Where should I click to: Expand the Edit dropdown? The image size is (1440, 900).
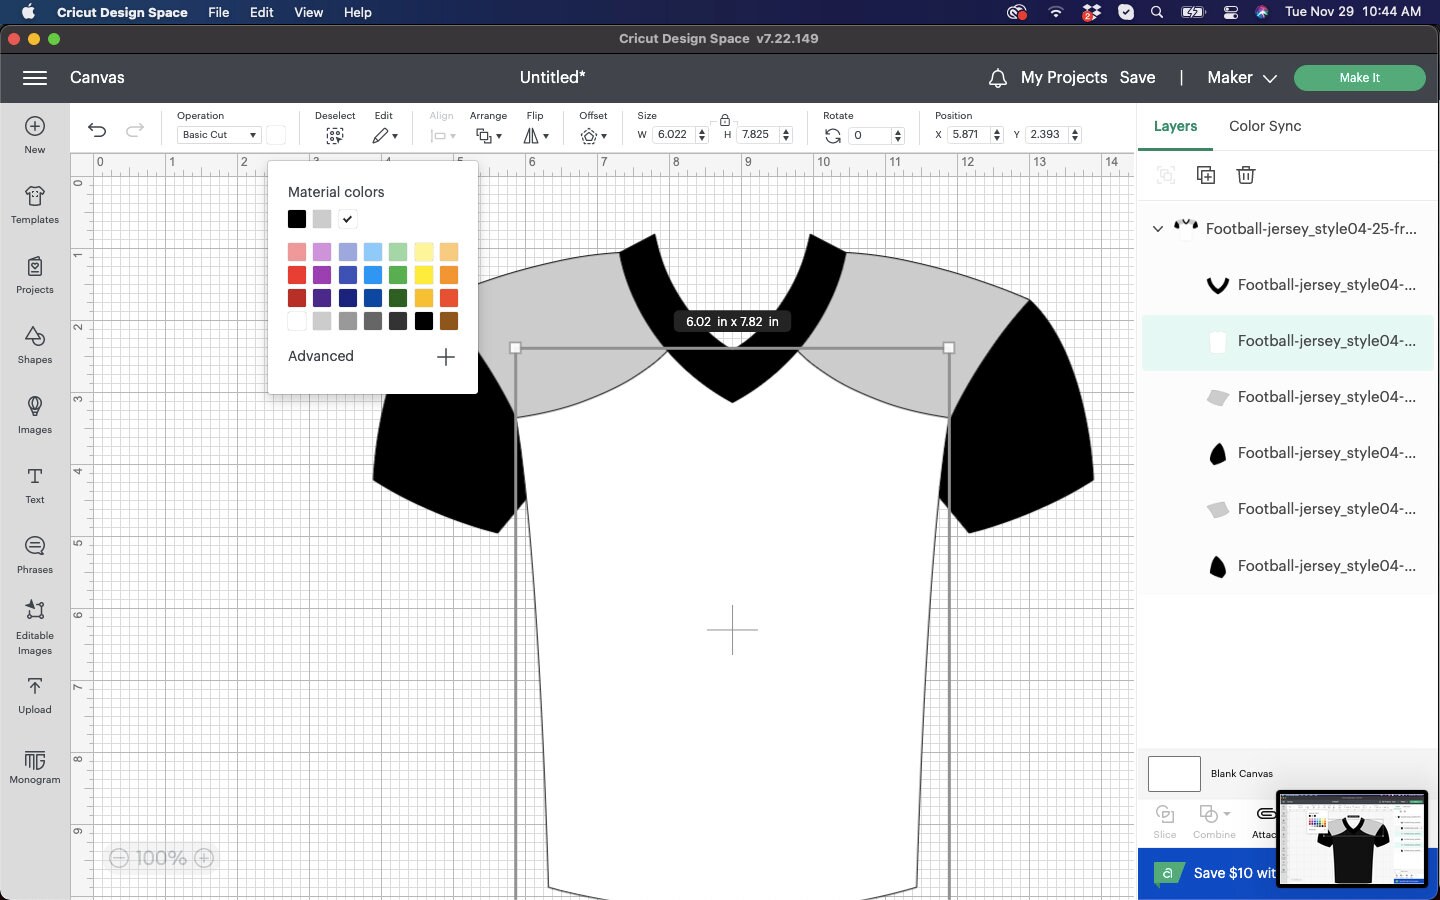(x=385, y=136)
